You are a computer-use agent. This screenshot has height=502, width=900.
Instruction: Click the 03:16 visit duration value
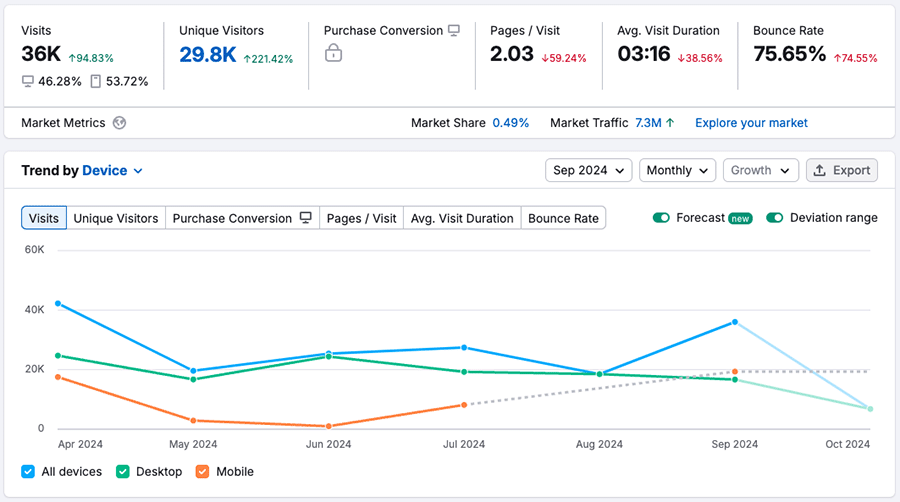coord(643,54)
